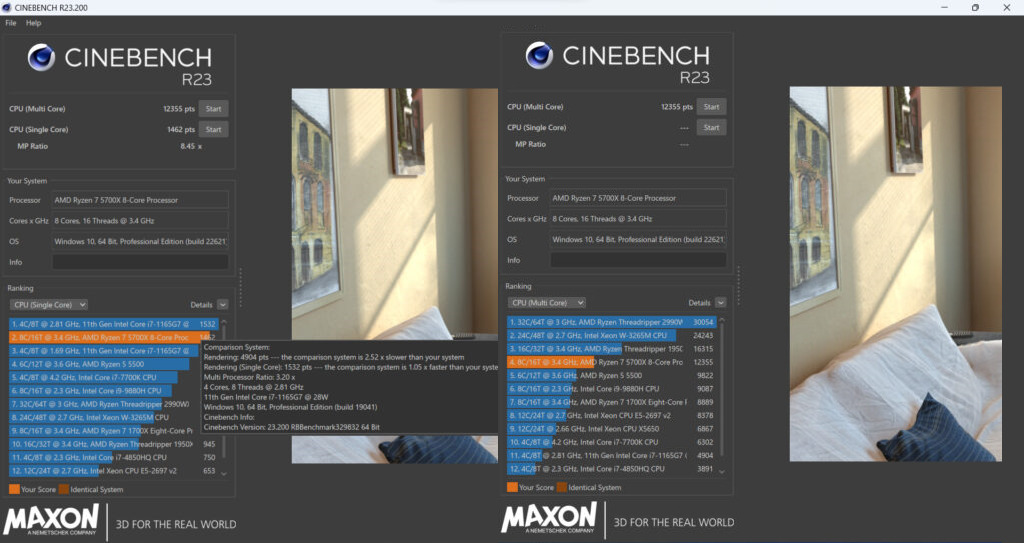Click Your Score orange swatch in left window
1024x543 pixels.
(14, 489)
